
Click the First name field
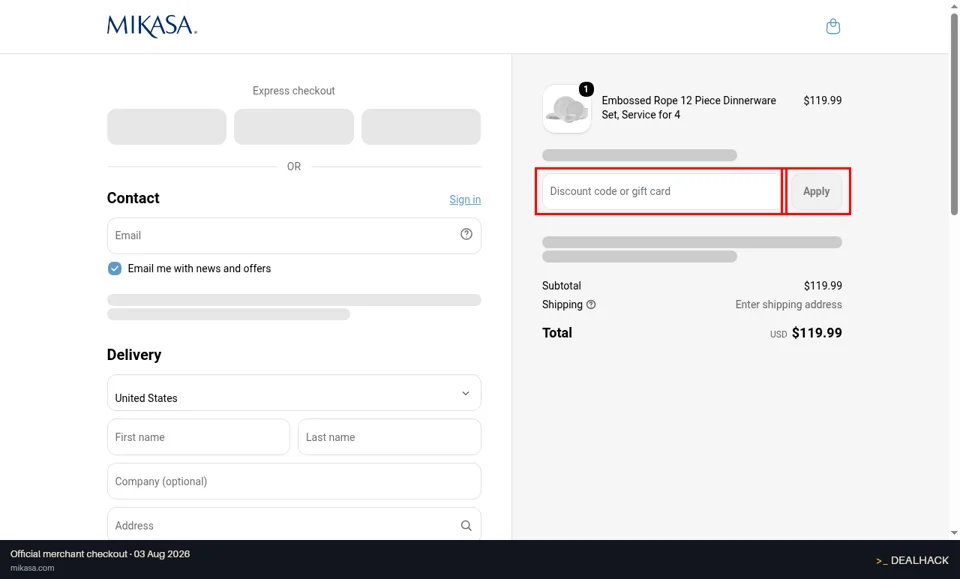(198, 437)
